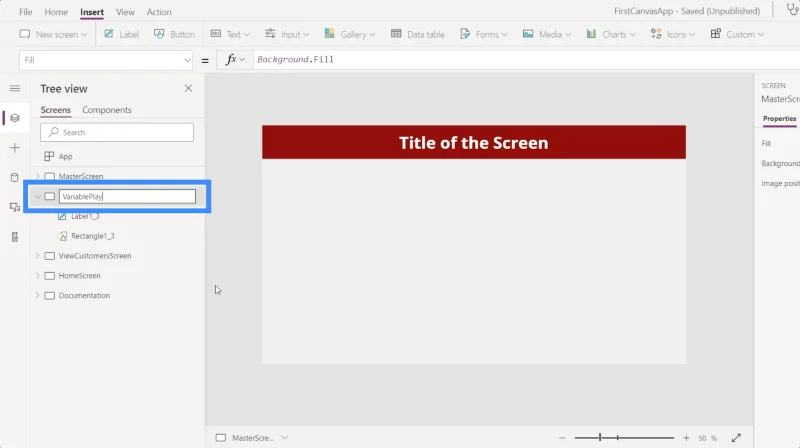This screenshot has width=800, height=448.
Task: Click into the formula bar text
Action: (x=295, y=60)
